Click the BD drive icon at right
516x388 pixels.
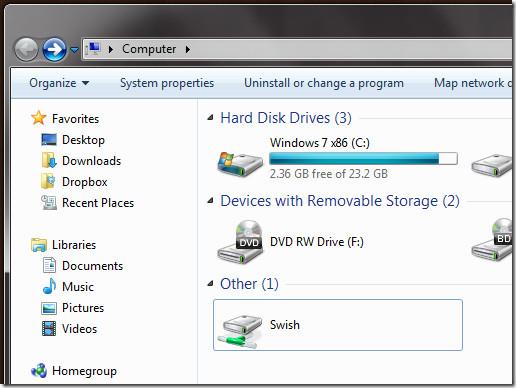point(492,239)
